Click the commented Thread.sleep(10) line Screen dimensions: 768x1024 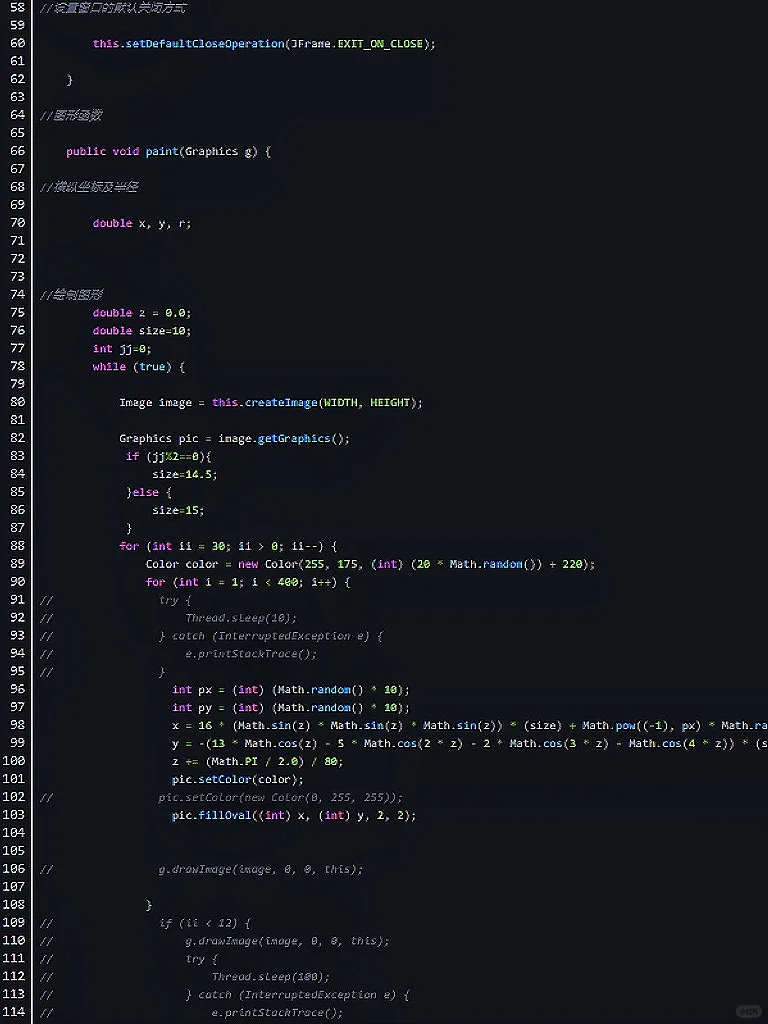coord(241,618)
